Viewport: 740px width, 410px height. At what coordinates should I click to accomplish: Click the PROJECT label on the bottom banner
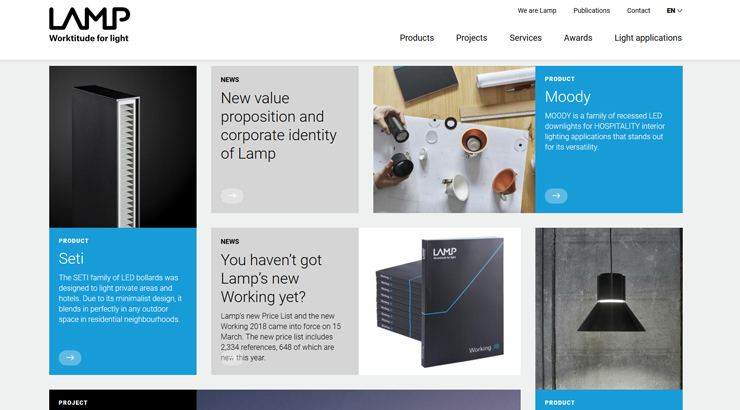(73, 402)
